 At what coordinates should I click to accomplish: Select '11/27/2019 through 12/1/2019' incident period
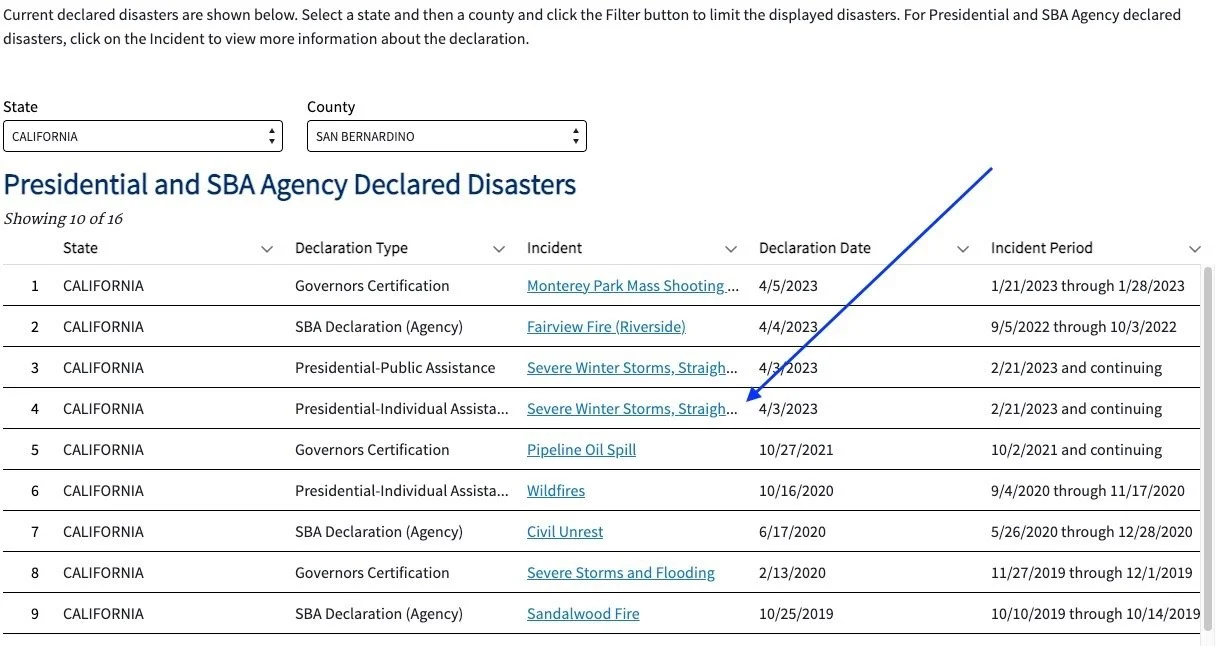tap(1092, 573)
